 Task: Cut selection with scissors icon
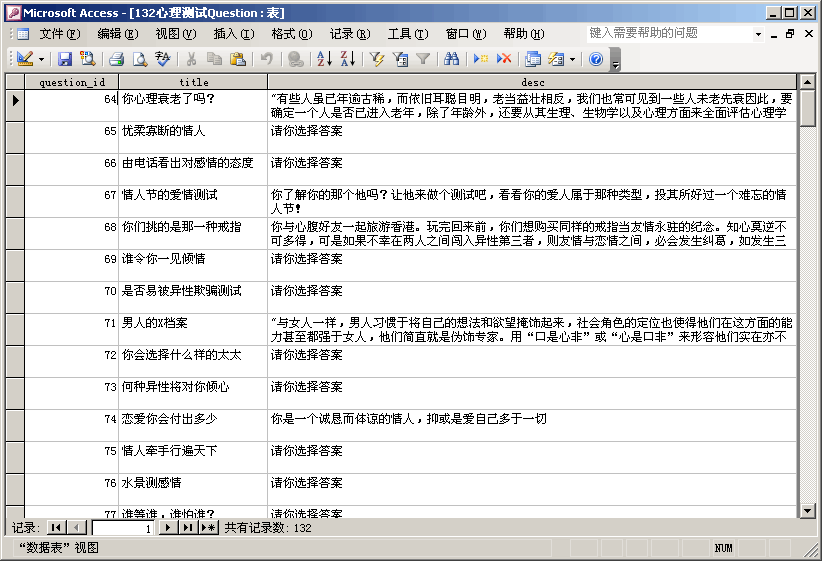click(191, 59)
